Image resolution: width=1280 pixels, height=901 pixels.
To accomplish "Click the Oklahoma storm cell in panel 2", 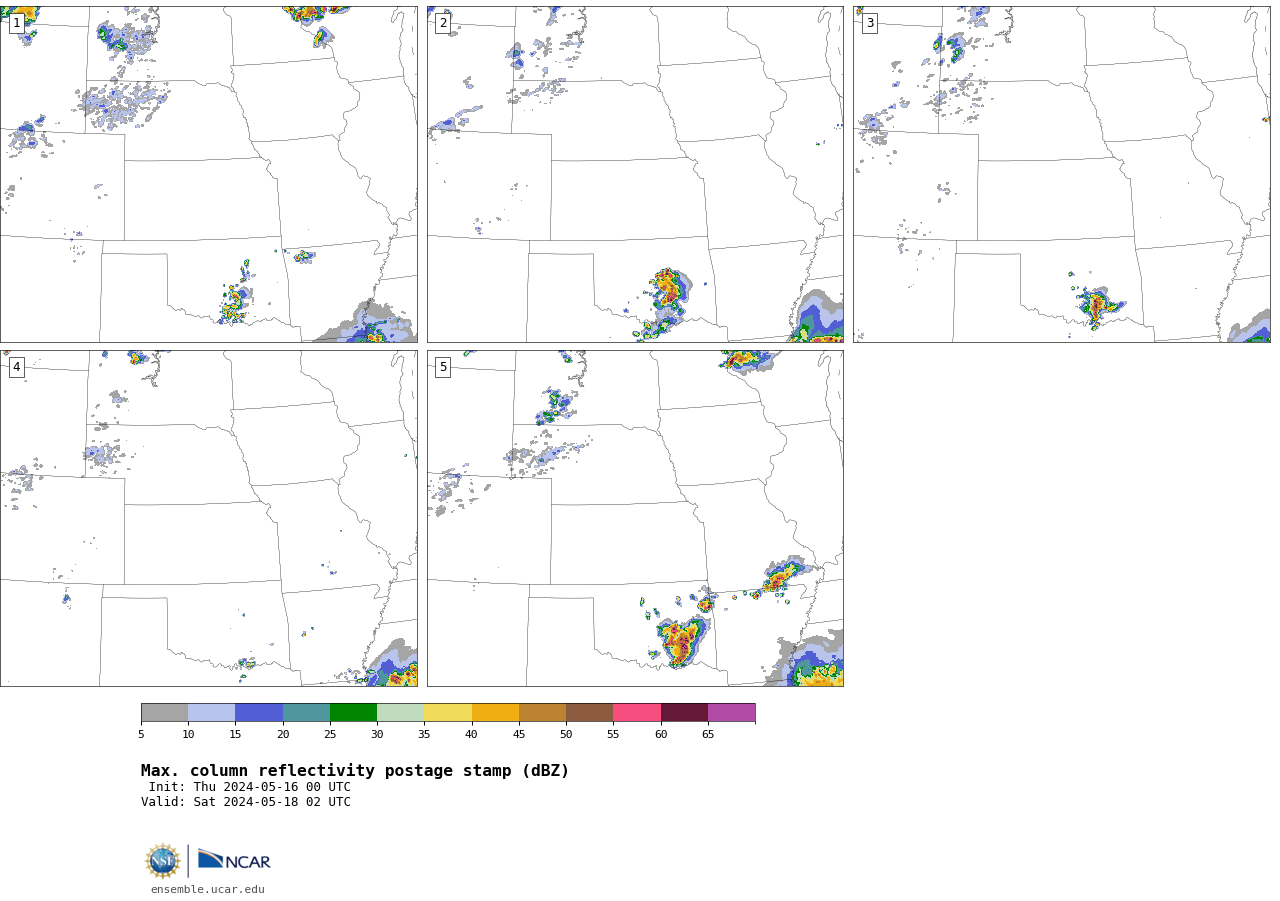I will coord(668,290).
